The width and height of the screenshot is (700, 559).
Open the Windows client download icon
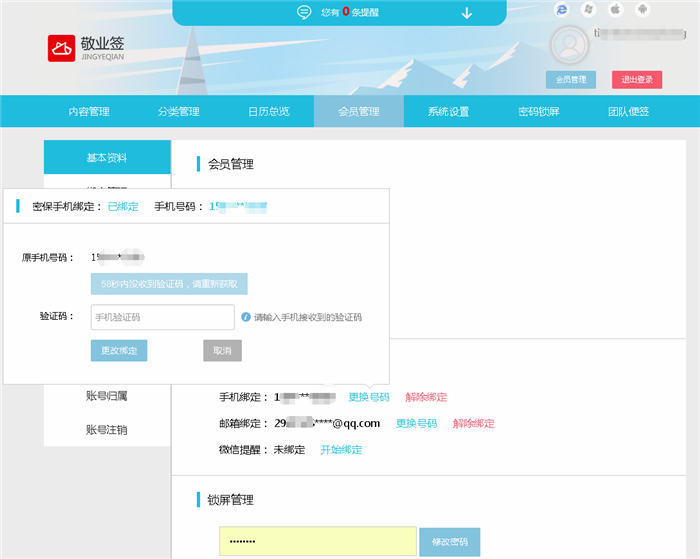pos(589,9)
